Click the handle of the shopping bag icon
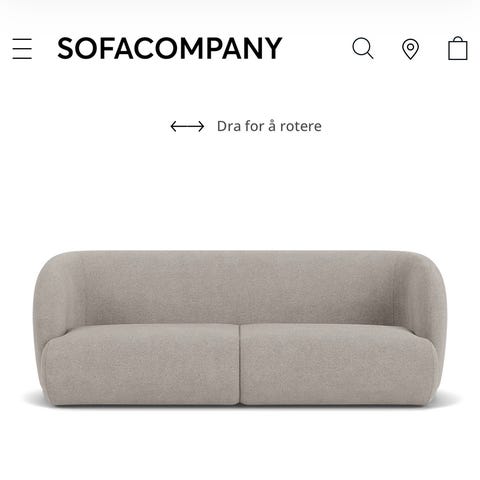Viewport: 480px width, 480px height. 458,38
